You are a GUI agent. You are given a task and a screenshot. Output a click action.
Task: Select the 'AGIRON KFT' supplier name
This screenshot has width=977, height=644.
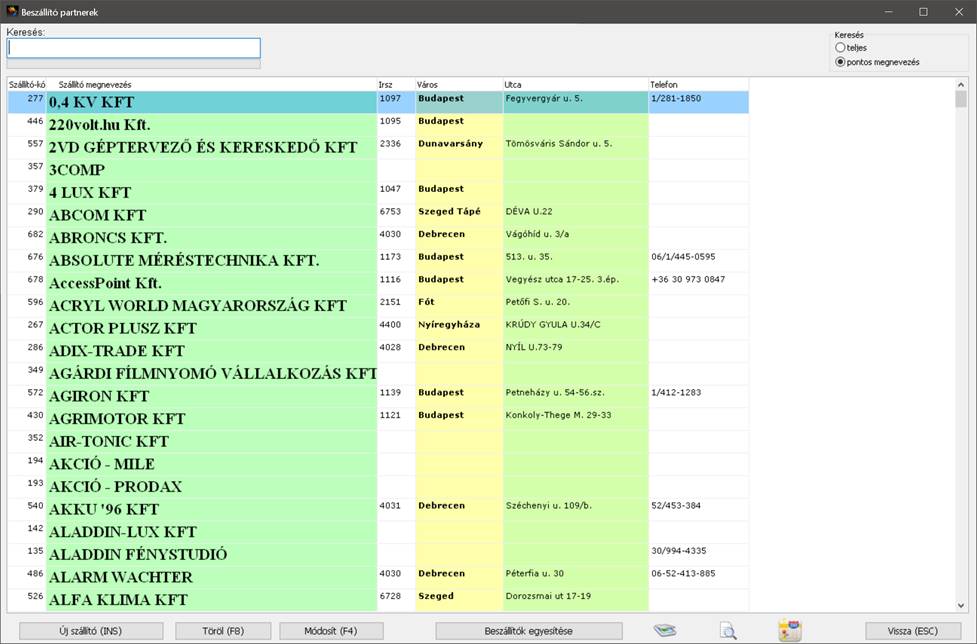pos(99,396)
